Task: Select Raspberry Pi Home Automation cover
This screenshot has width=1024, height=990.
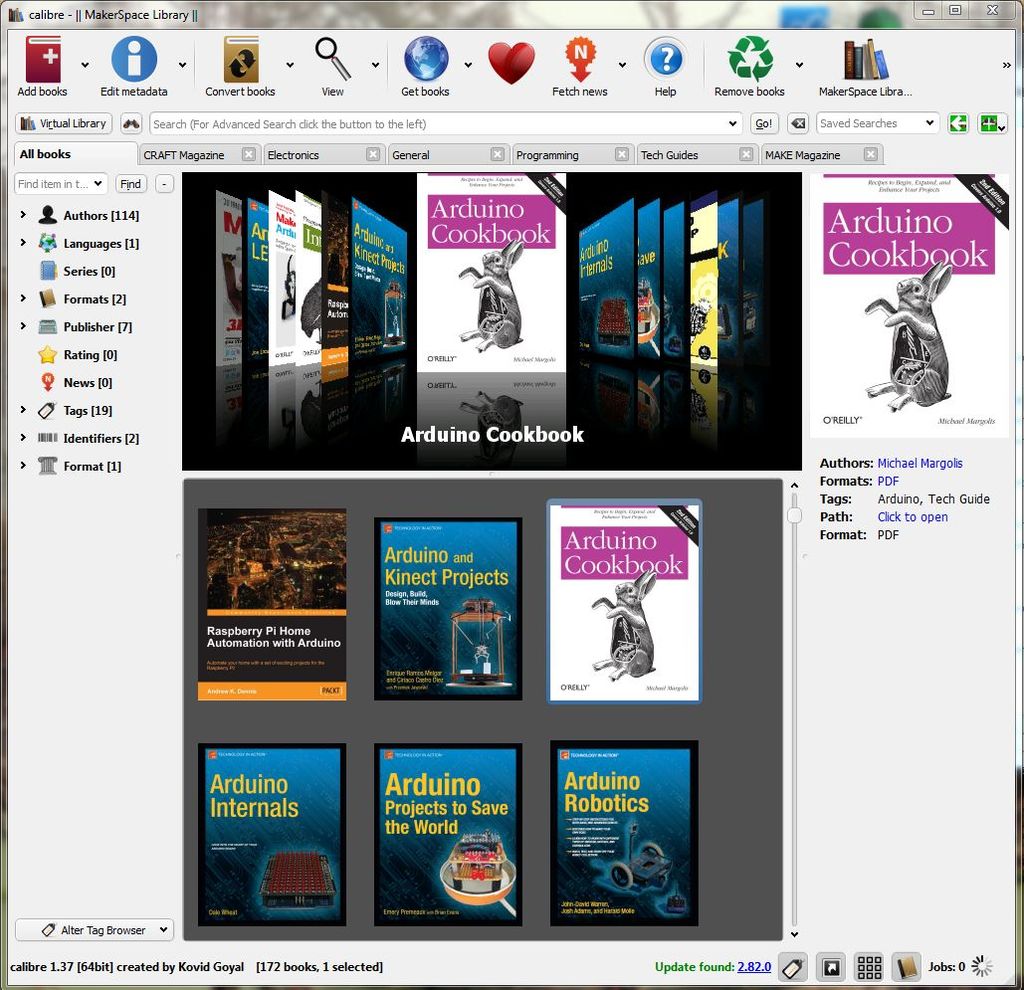Action: [272, 605]
